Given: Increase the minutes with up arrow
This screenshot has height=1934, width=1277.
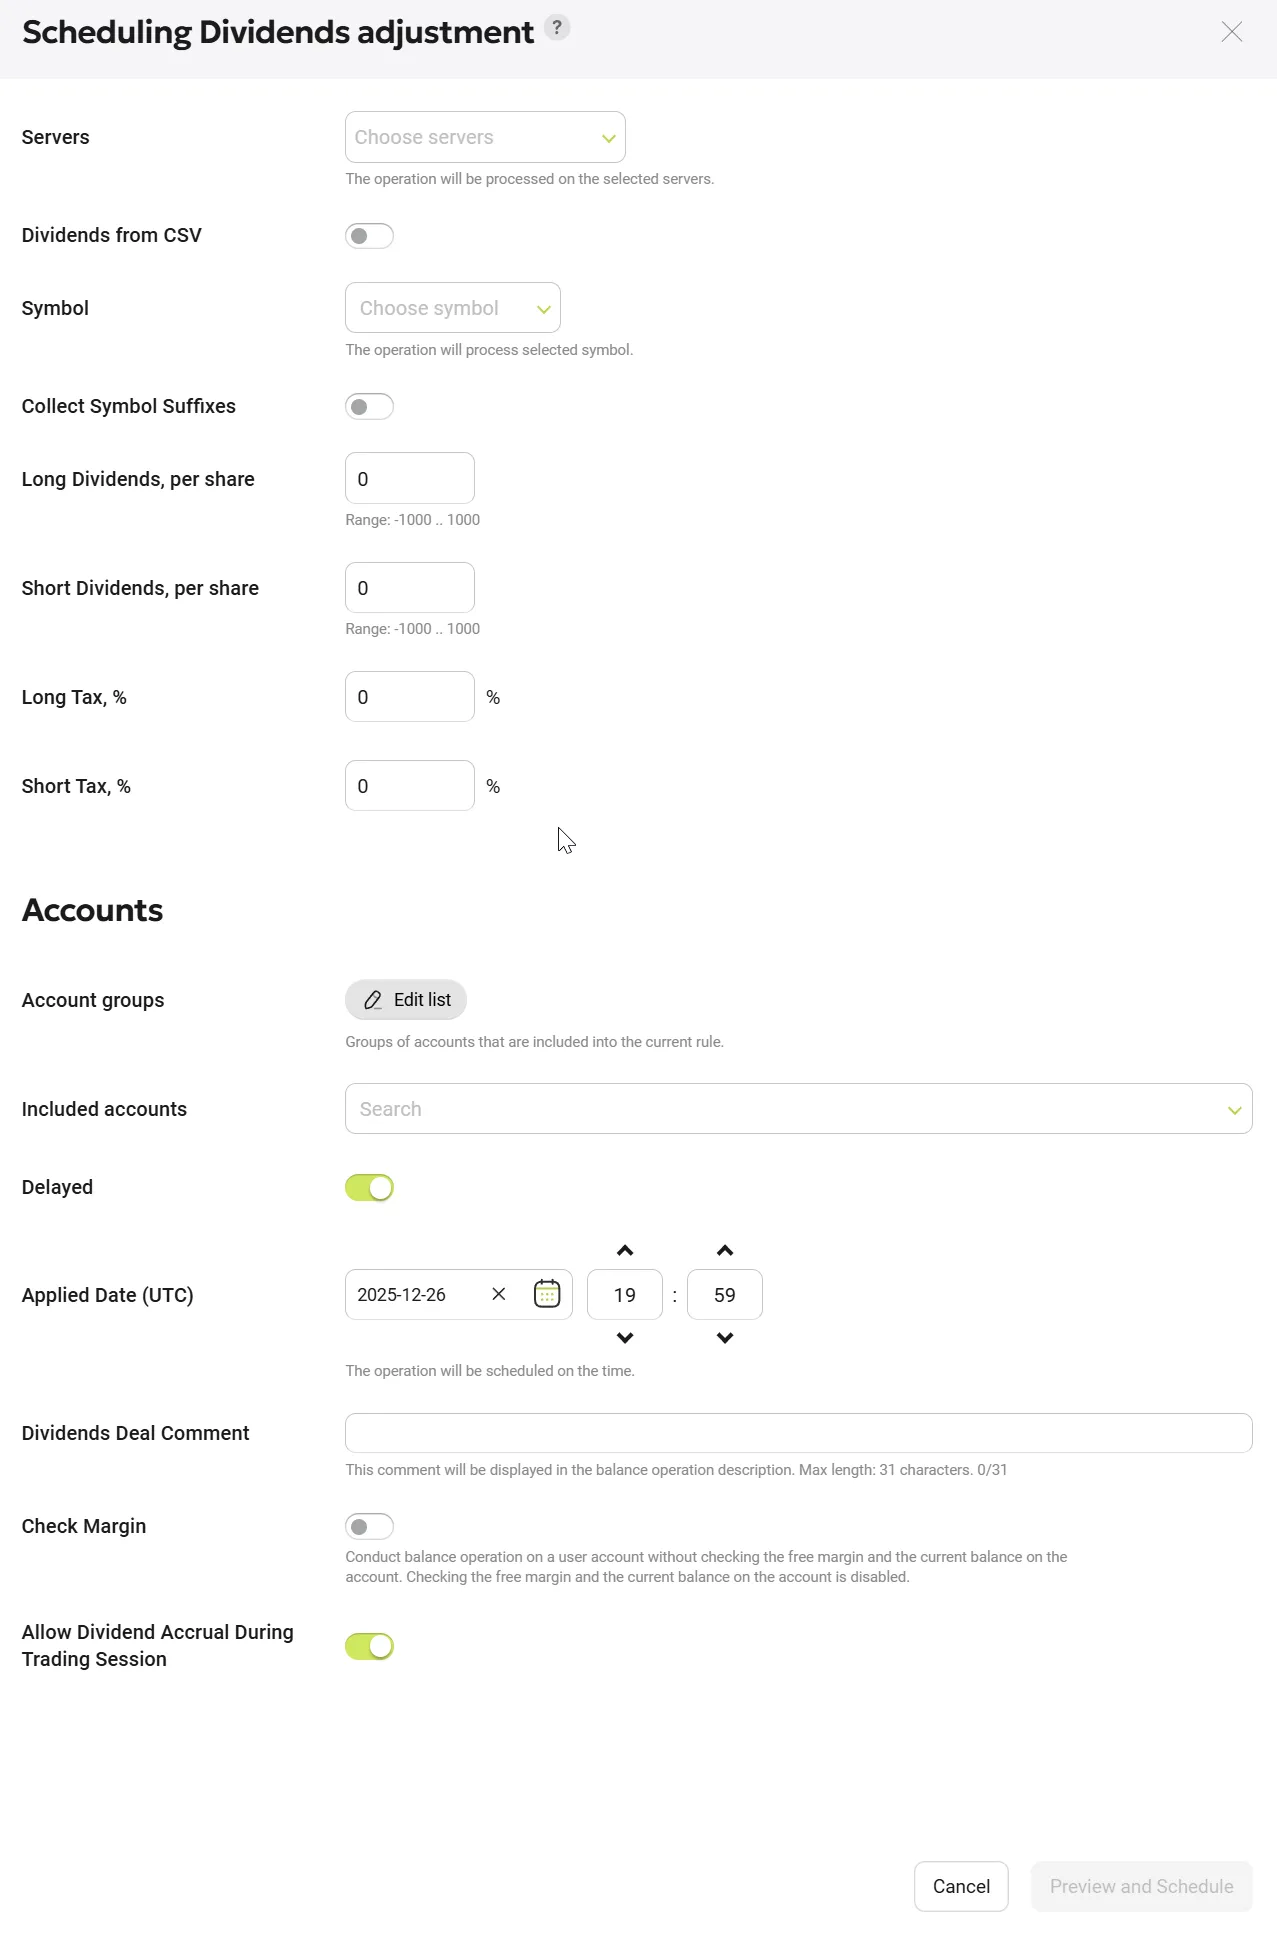Looking at the screenshot, I should pos(725,1251).
